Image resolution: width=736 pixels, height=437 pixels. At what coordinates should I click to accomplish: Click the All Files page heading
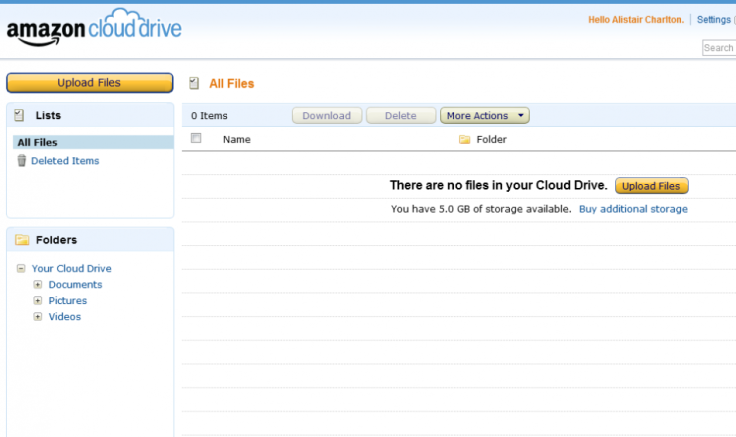(231, 84)
